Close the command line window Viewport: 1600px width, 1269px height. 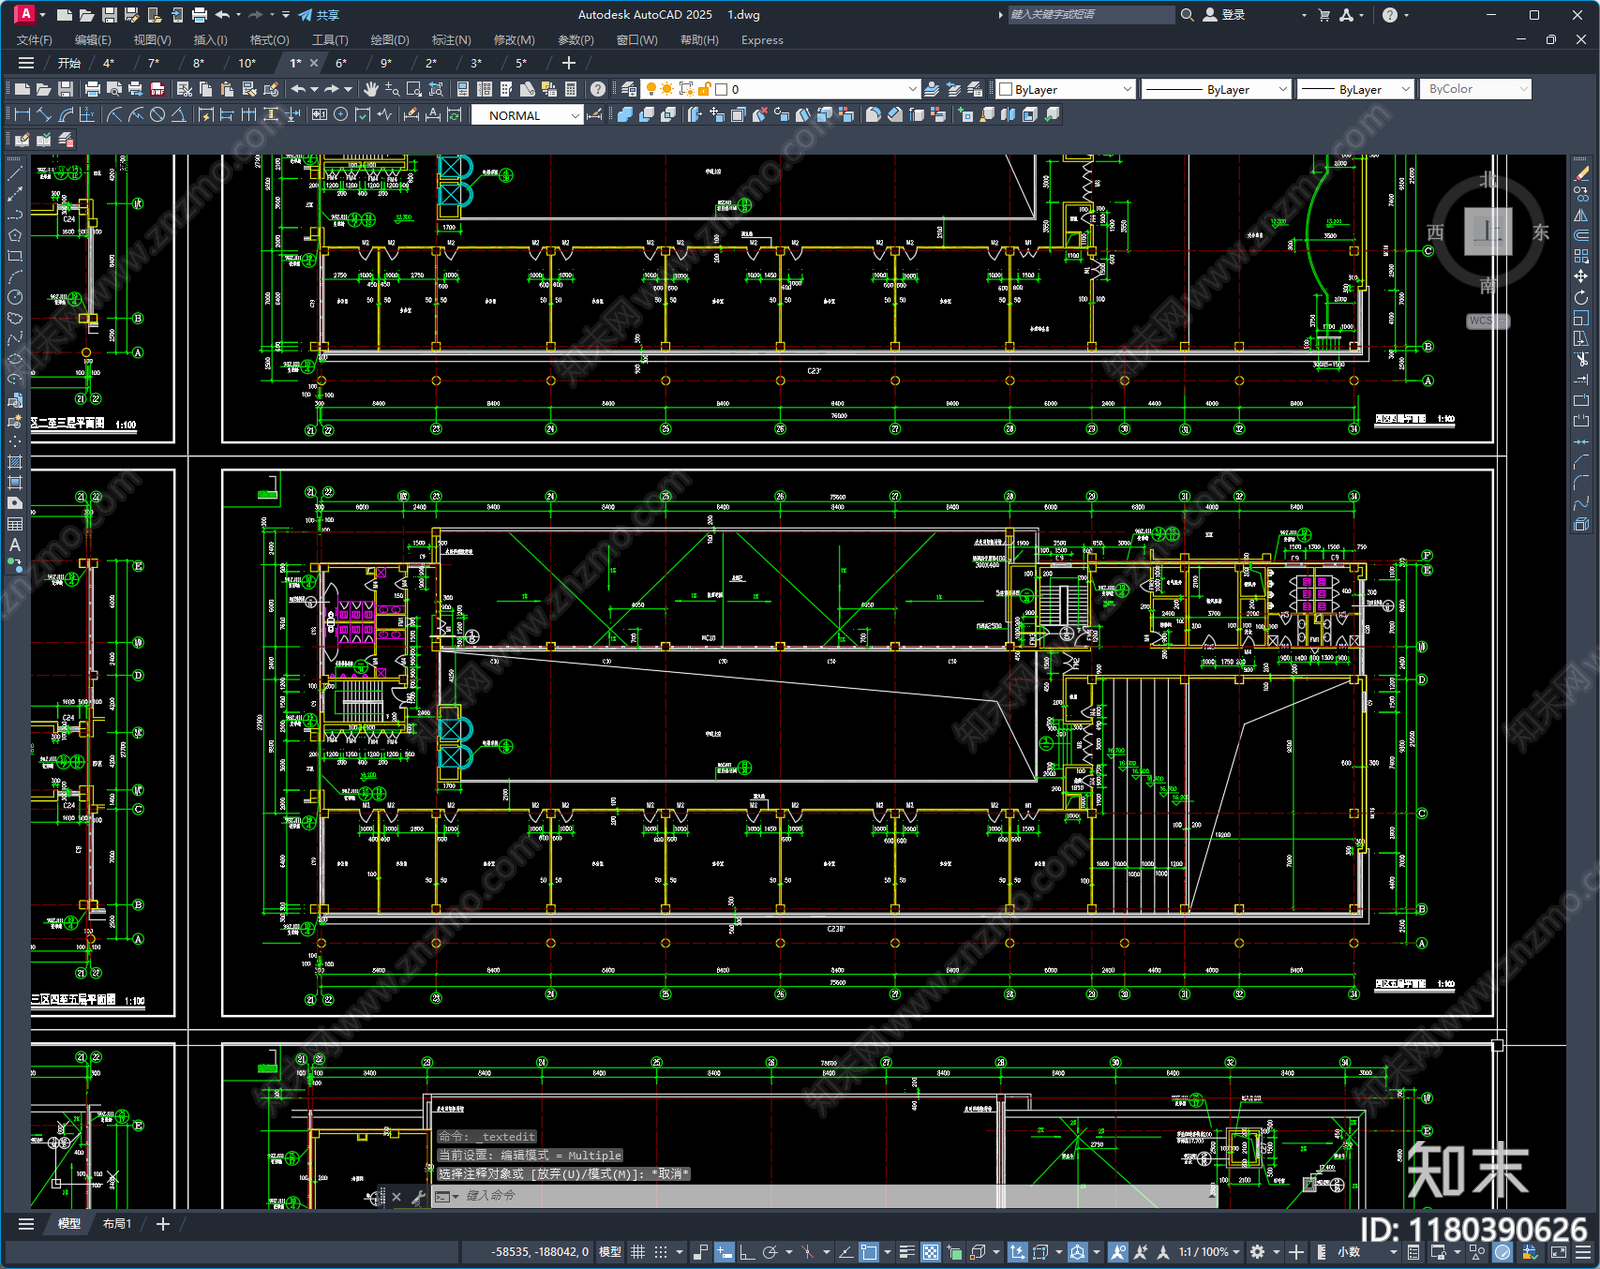tap(396, 1196)
